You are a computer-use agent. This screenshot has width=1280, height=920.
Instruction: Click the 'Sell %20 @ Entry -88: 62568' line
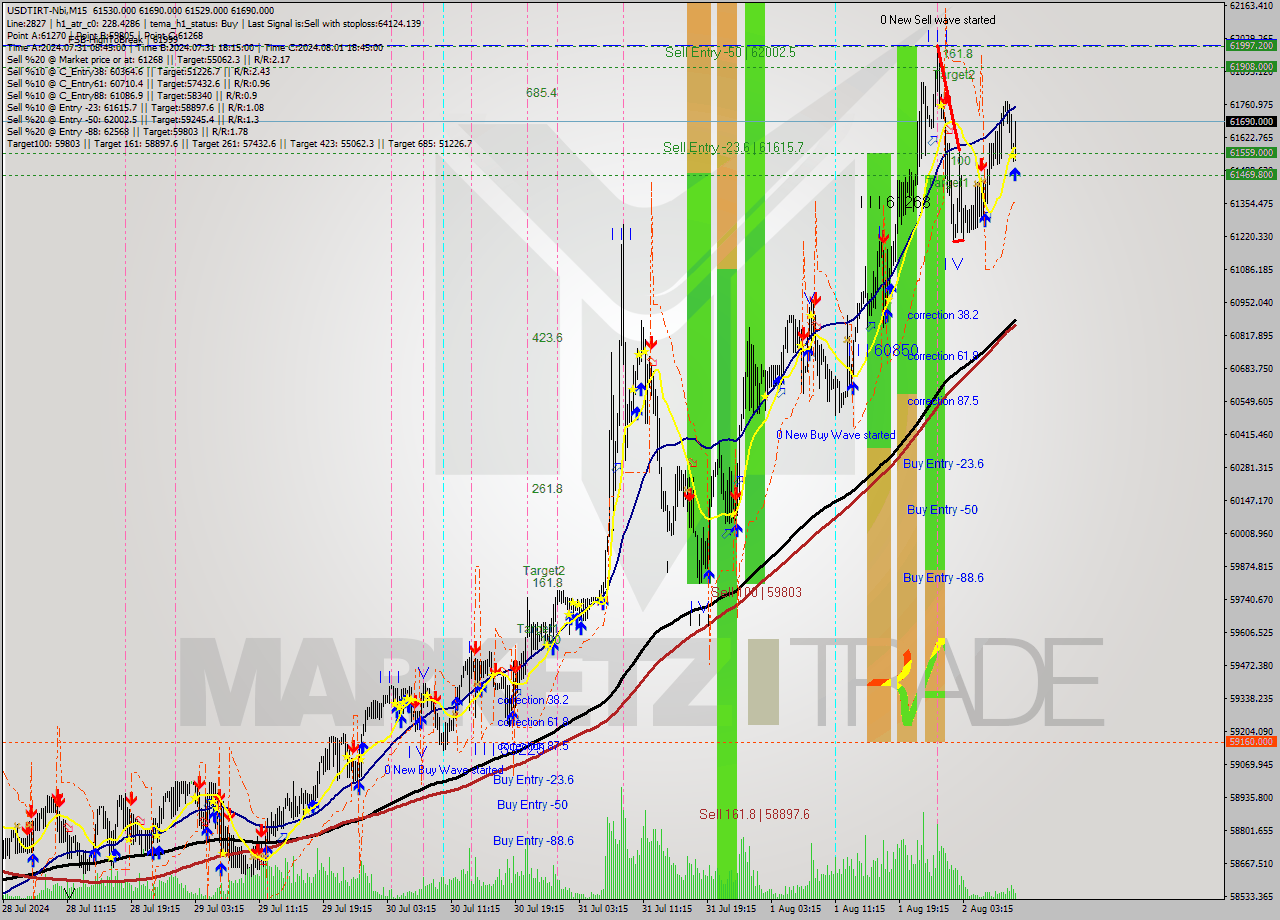[127, 131]
